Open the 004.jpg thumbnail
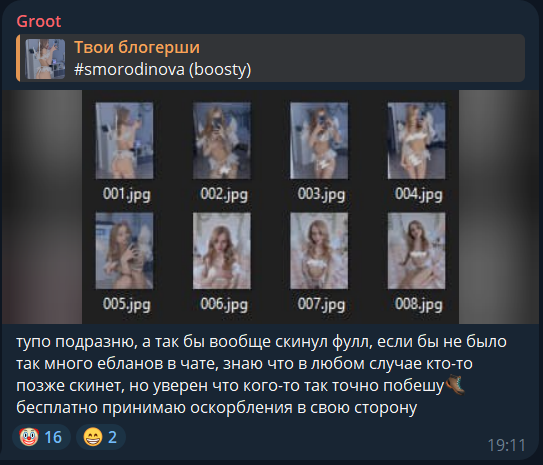Image resolution: width=543 pixels, height=465 pixels. pyautogui.click(x=416, y=140)
